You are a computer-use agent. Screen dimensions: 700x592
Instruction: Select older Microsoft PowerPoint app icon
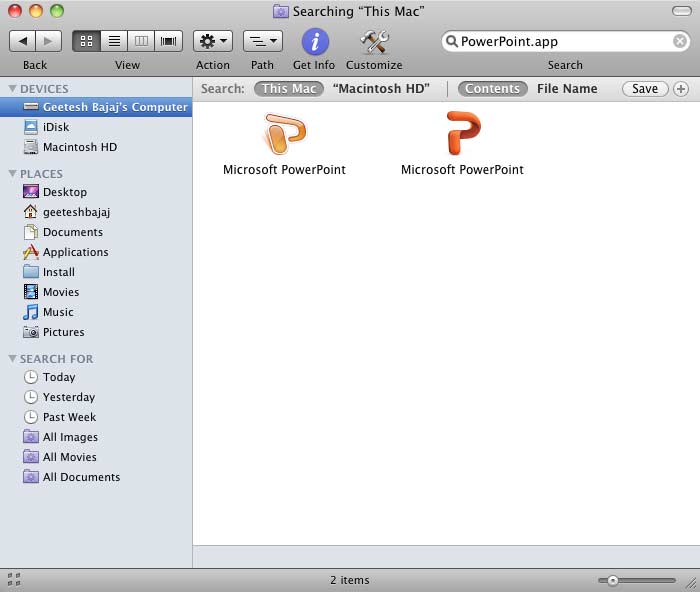(x=284, y=134)
